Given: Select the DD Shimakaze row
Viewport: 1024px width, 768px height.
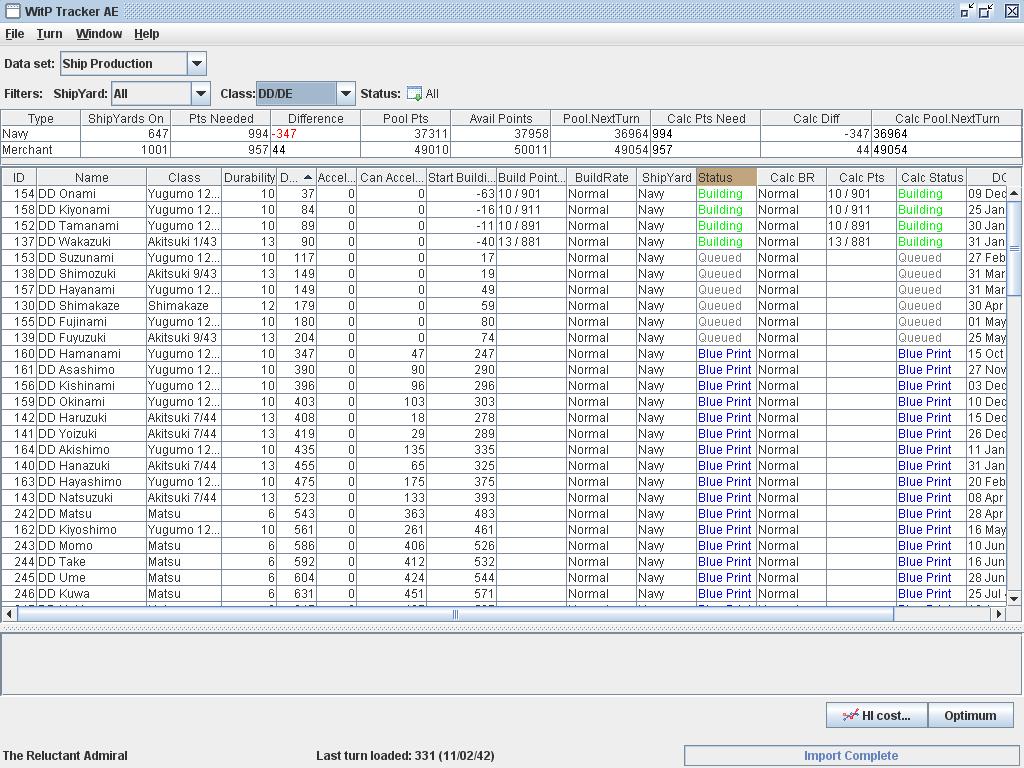Looking at the screenshot, I should click(79, 306).
